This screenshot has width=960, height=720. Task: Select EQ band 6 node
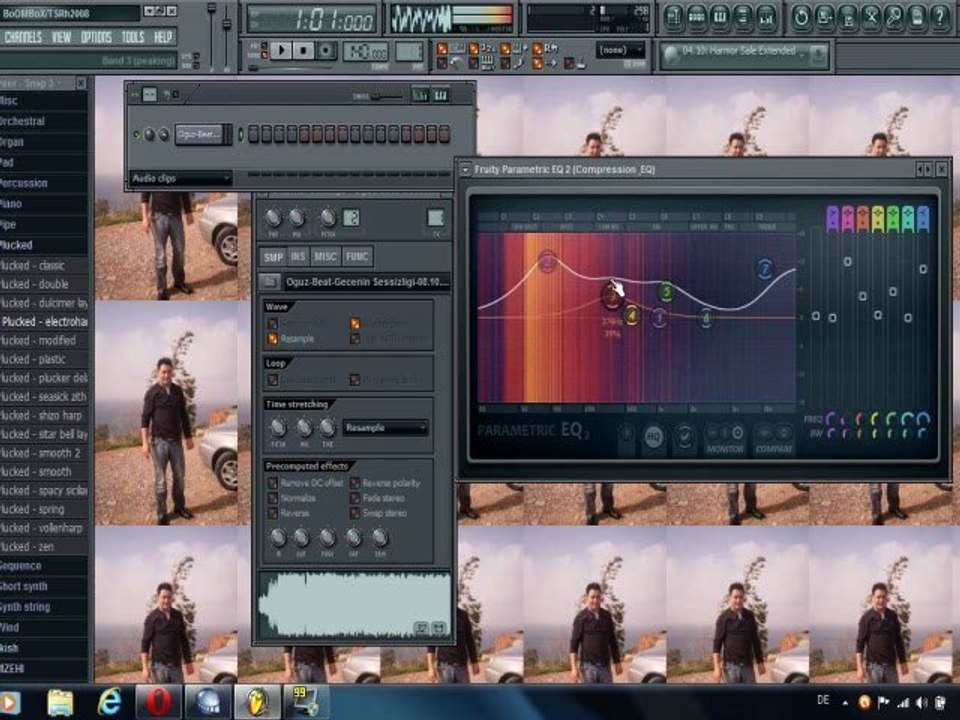pos(706,318)
